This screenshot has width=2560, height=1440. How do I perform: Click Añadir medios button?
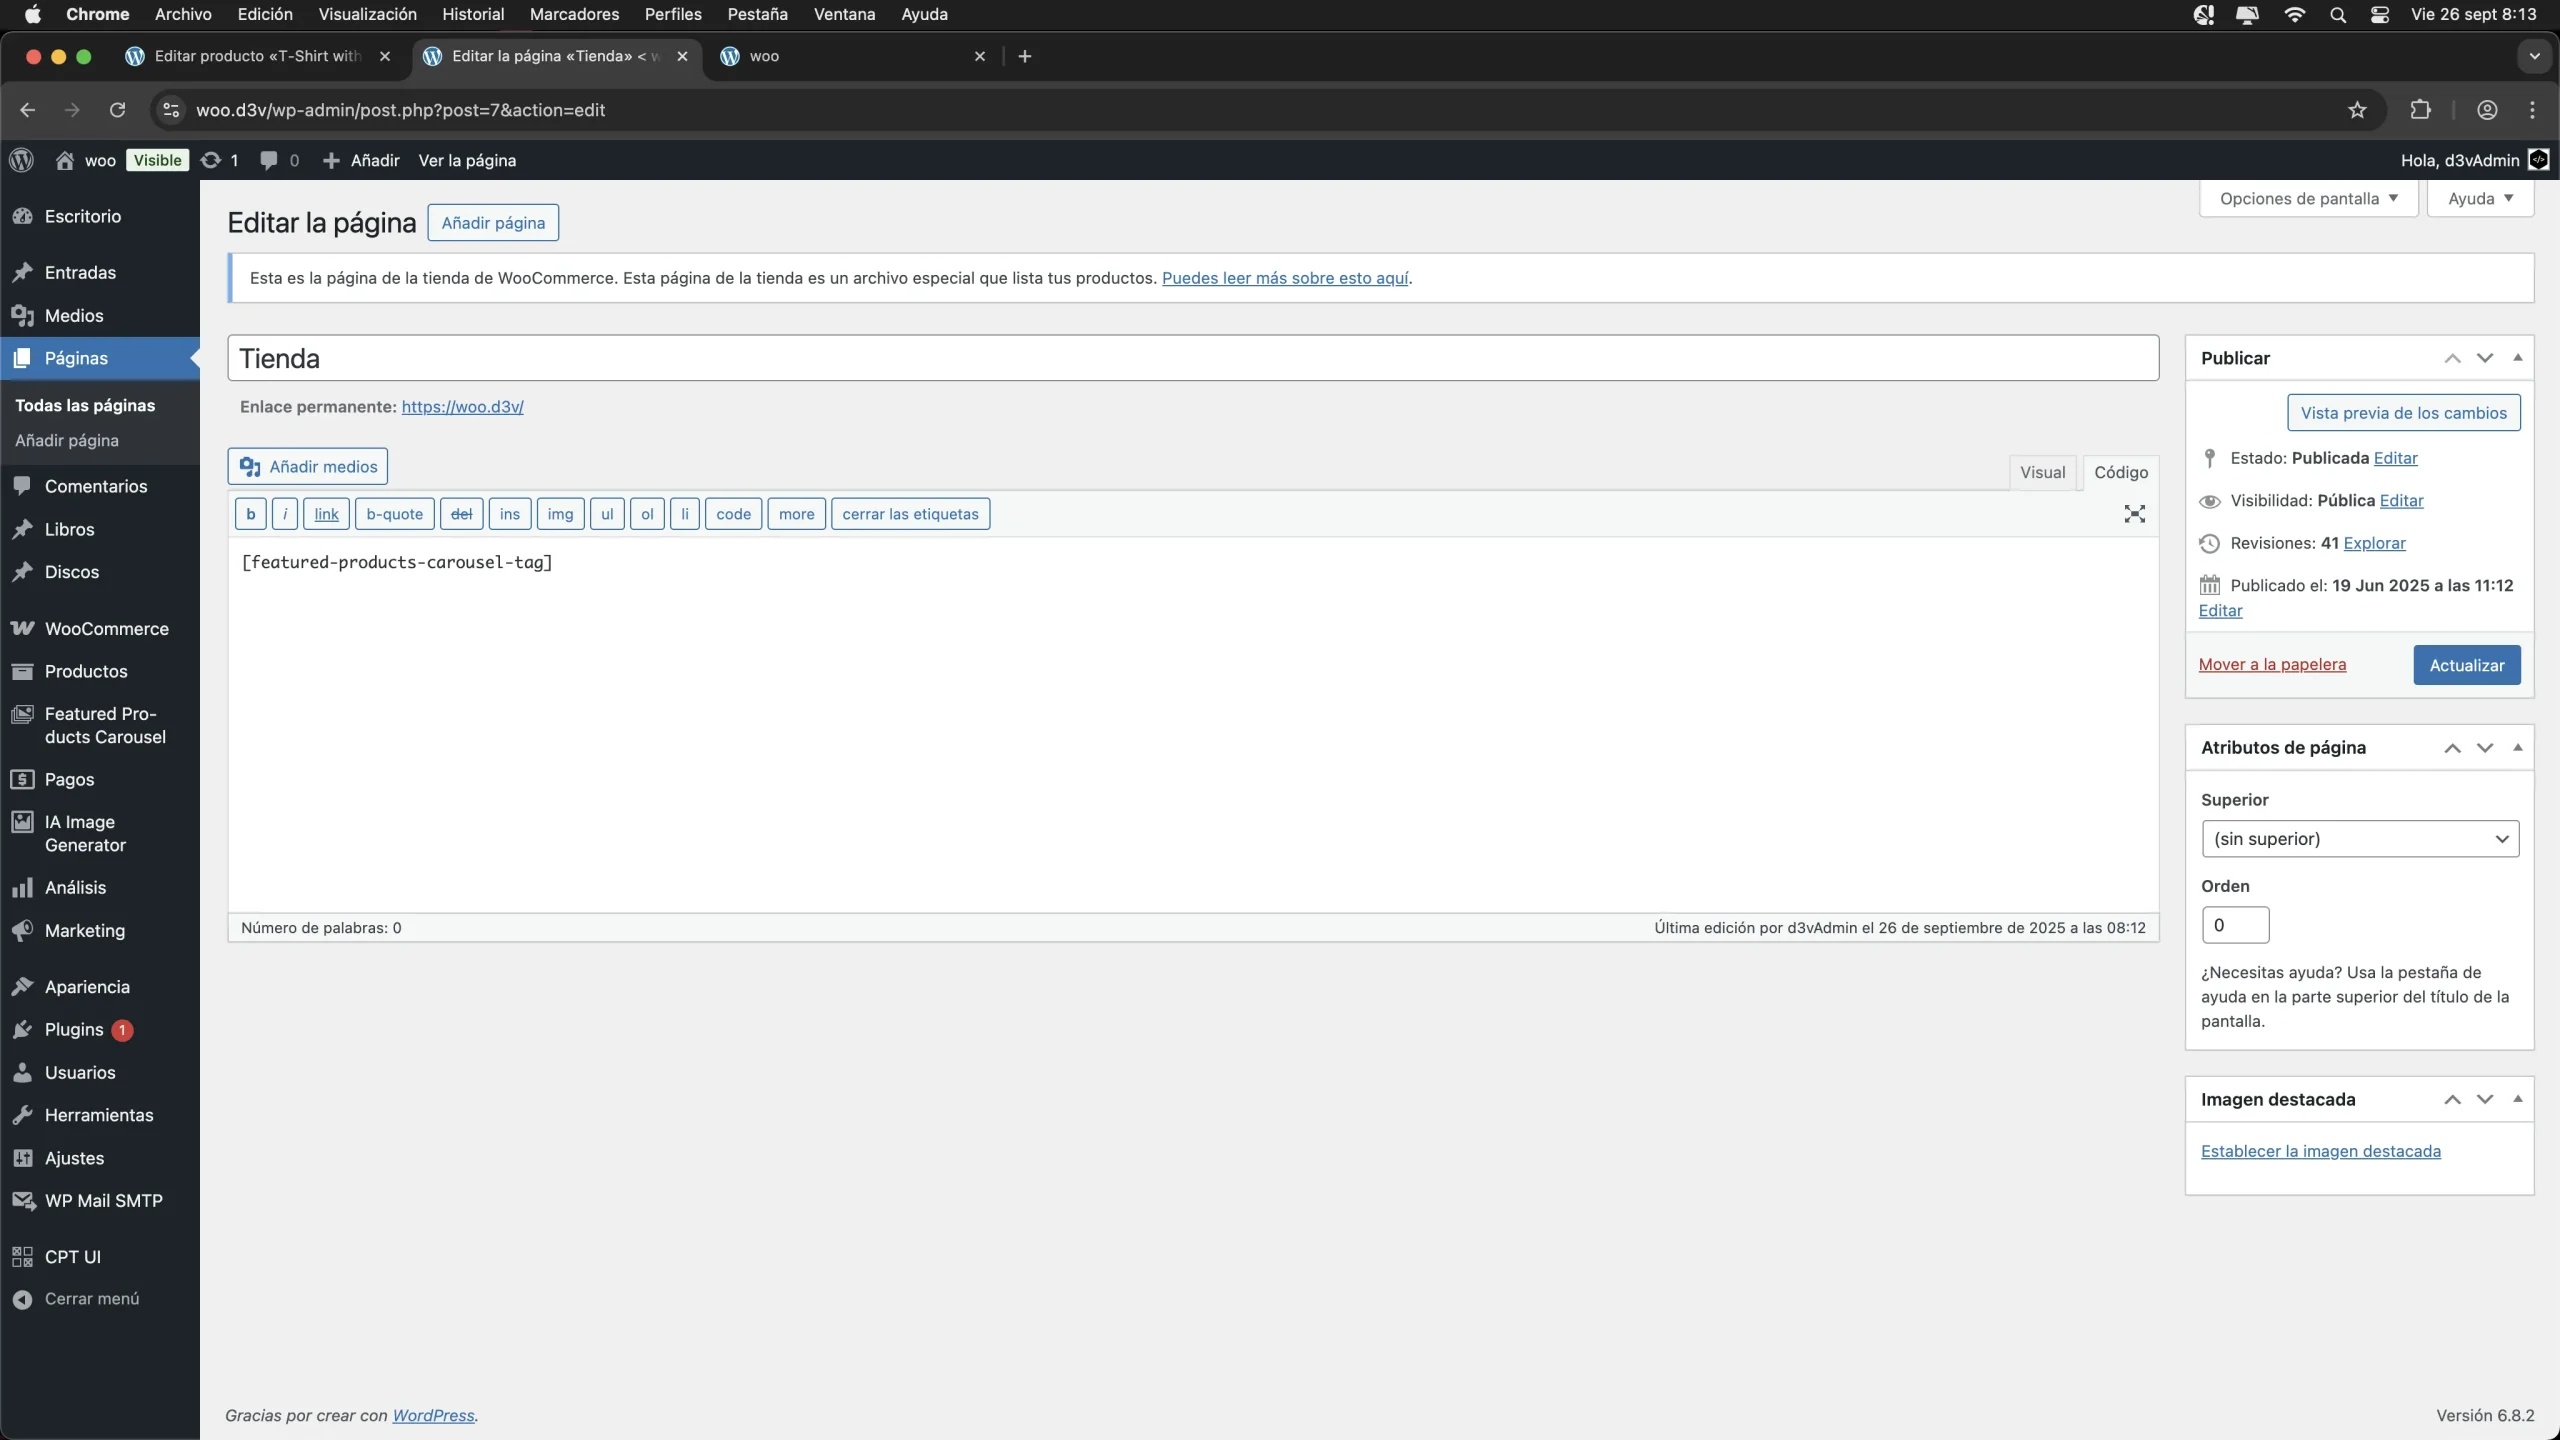pos(308,466)
